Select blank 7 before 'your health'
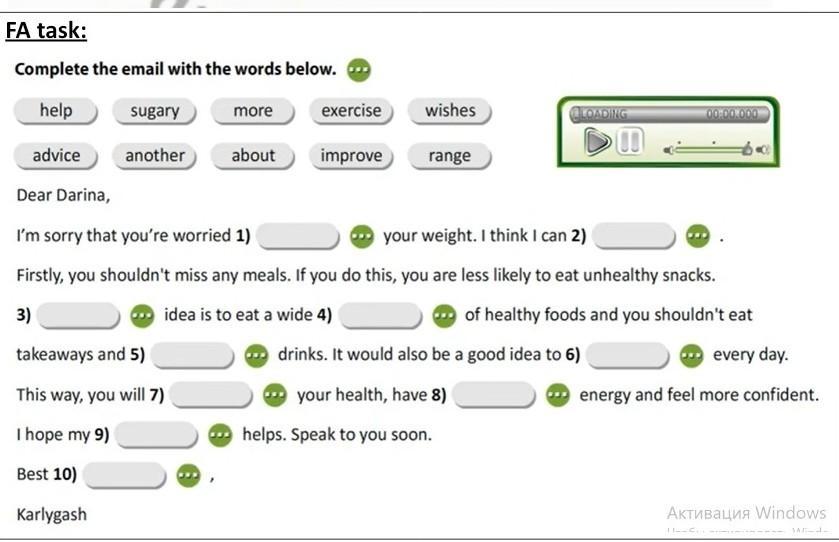The width and height of the screenshot is (839, 542). tap(211, 395)
